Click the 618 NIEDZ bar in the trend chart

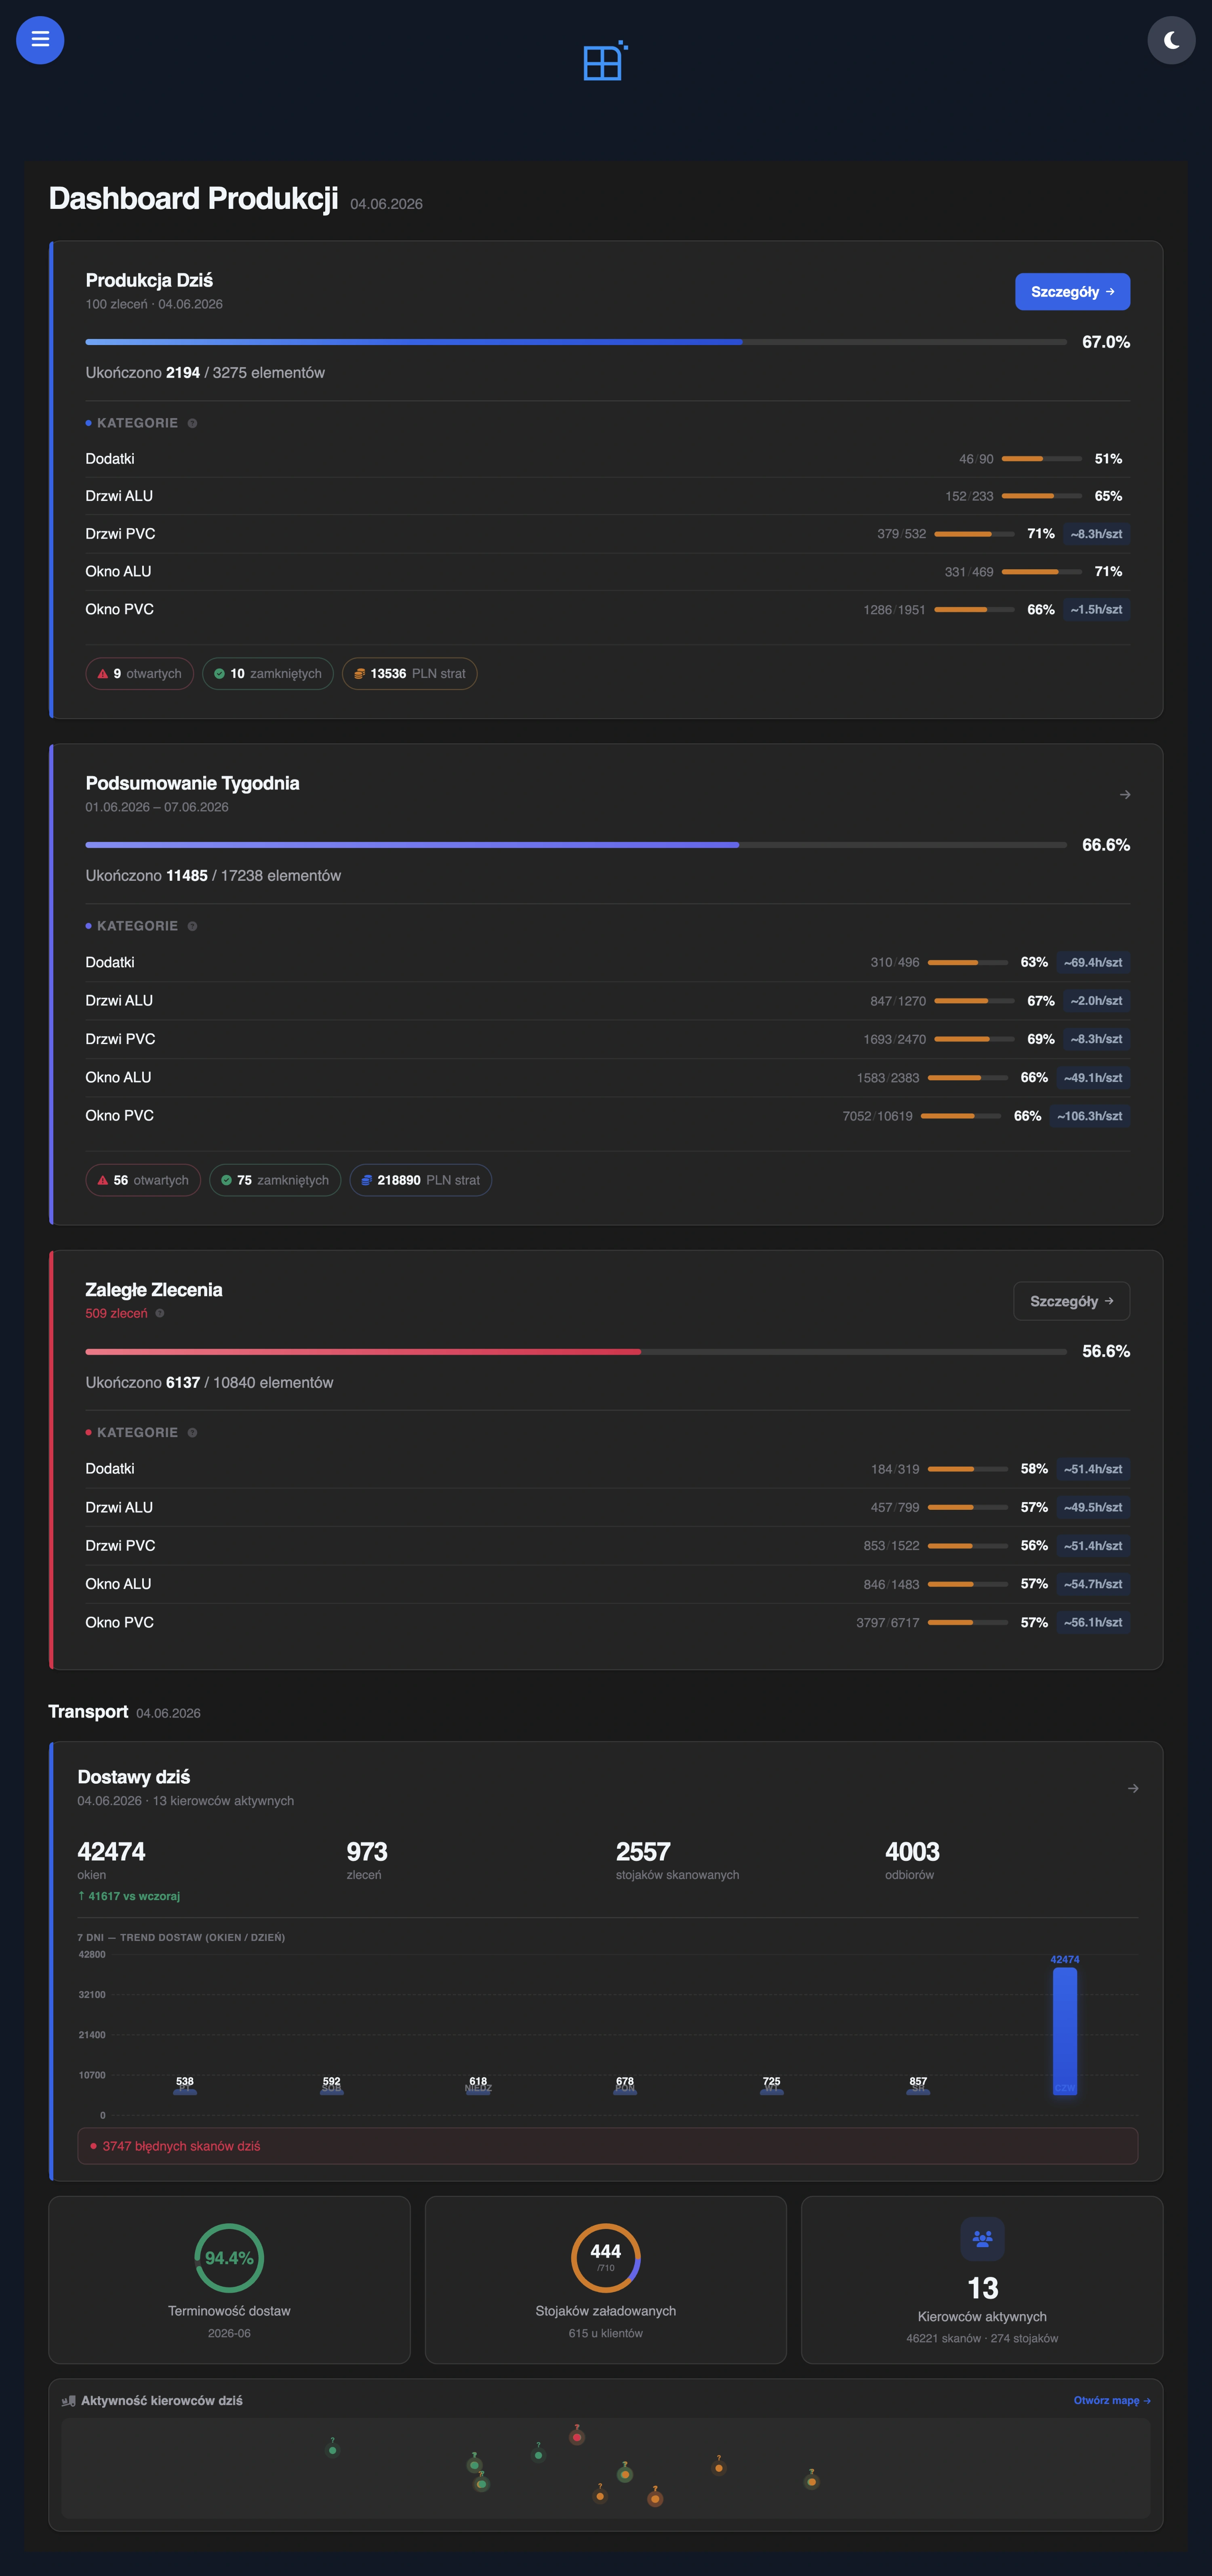[x=478, y=2091]
